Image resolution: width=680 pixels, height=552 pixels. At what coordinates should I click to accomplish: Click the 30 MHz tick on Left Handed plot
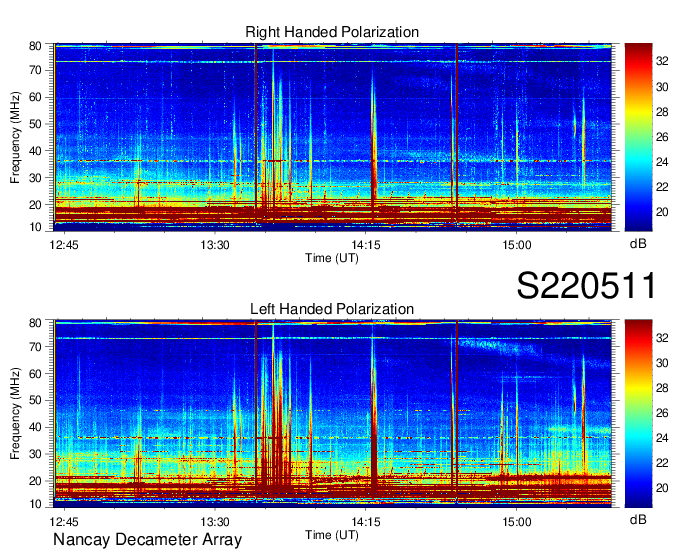tap(36, 454)
